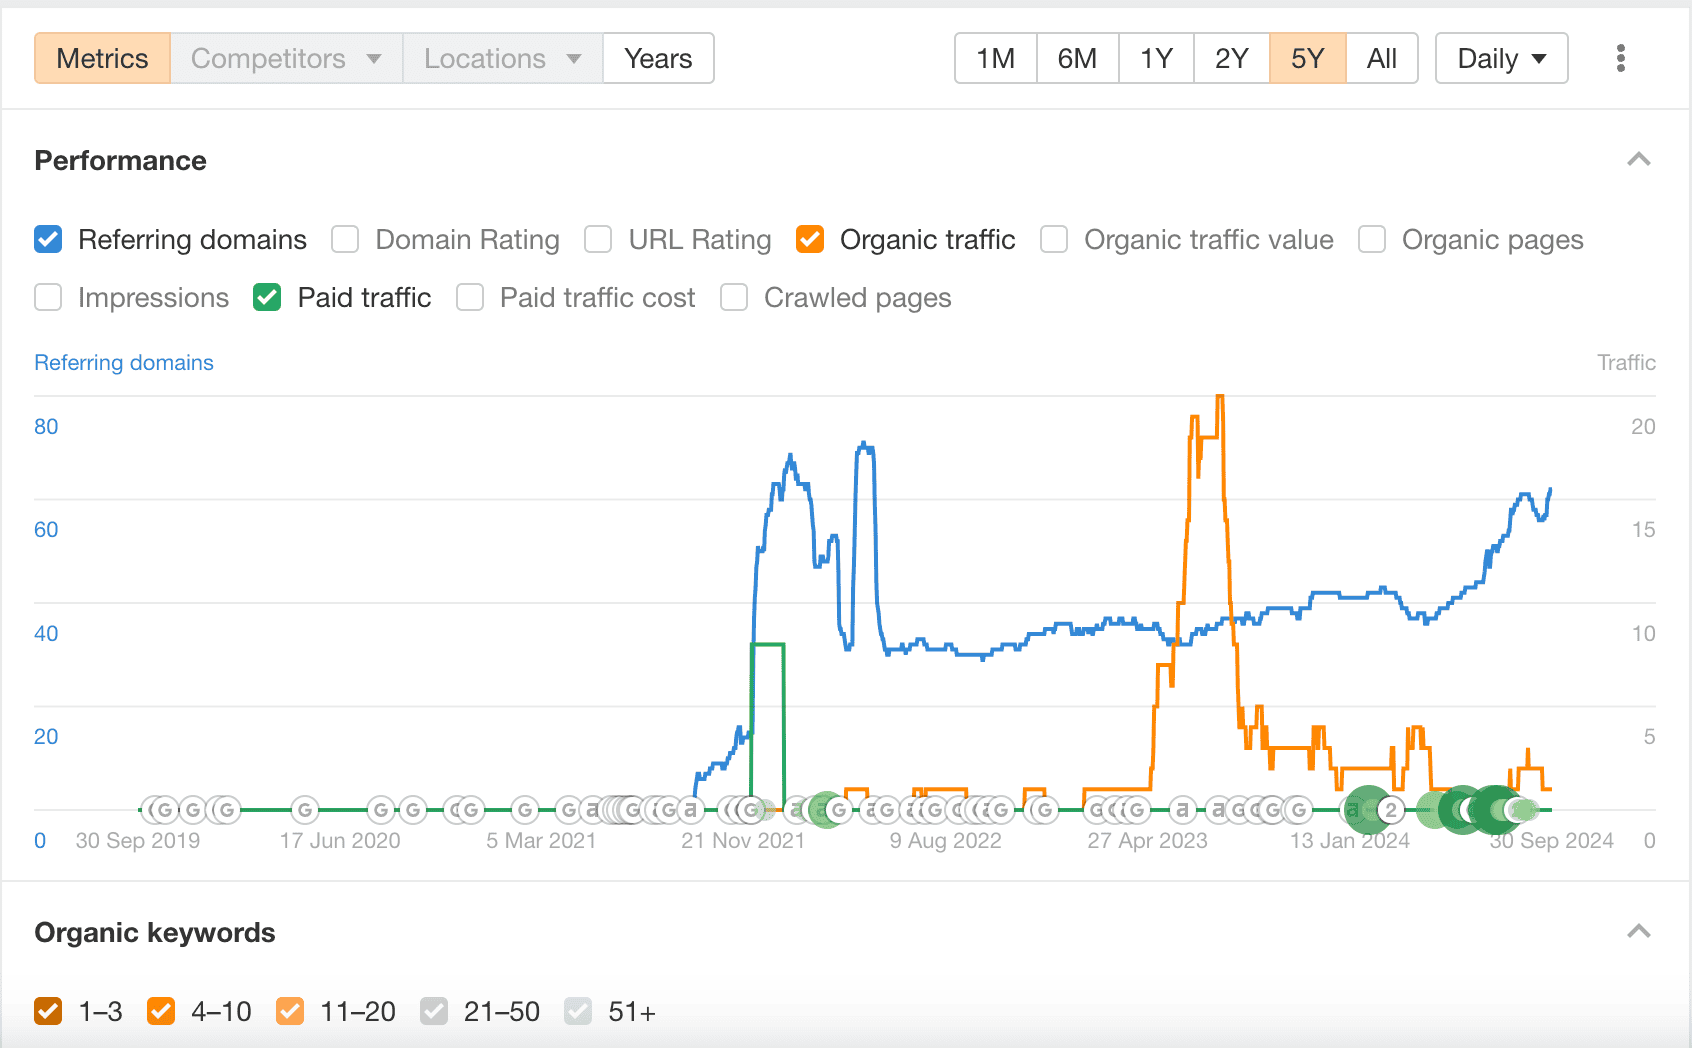Choose the 6M time range
1692x1048 pixels.
pos(1076,58)
